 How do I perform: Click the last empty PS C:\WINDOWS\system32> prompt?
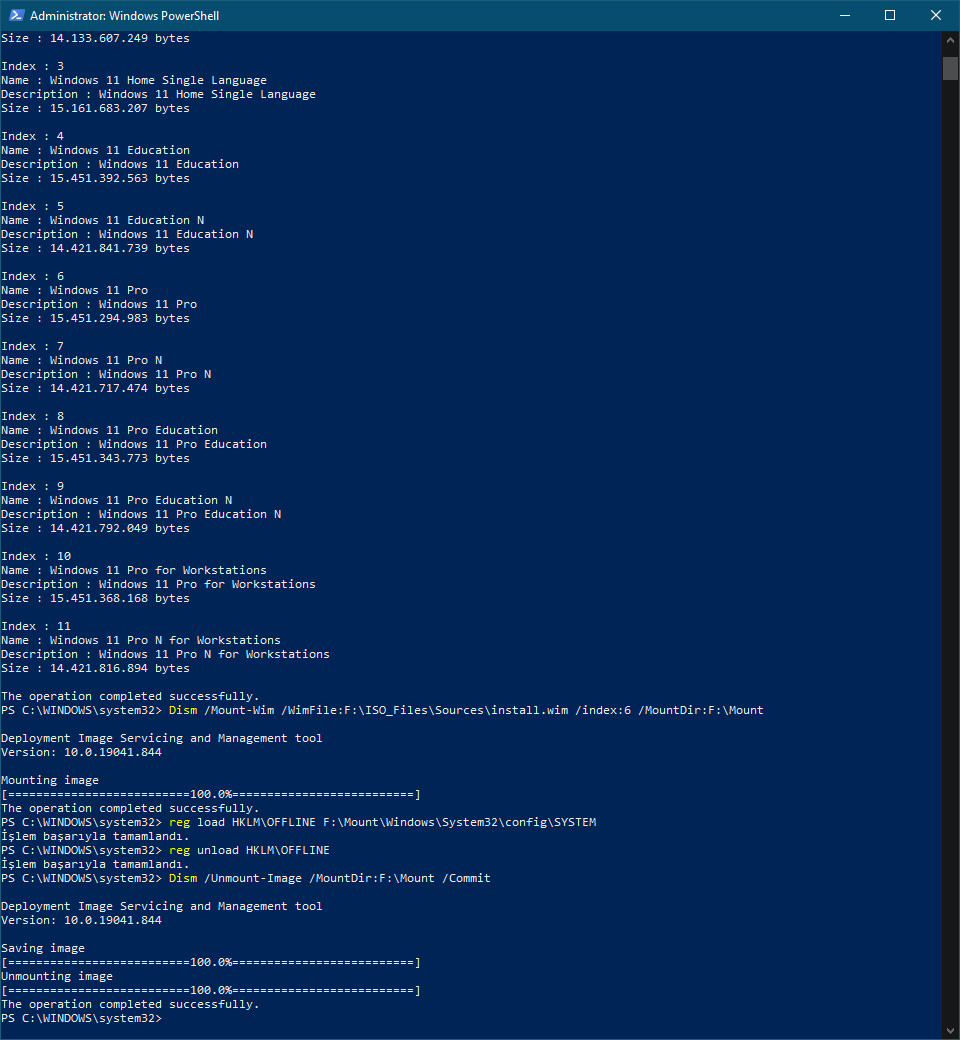coord(82,1018)
